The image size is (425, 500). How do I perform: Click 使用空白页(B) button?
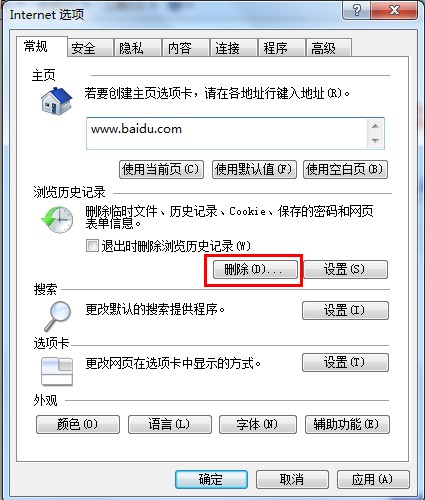pyautogui.click(x=345, y=169)
